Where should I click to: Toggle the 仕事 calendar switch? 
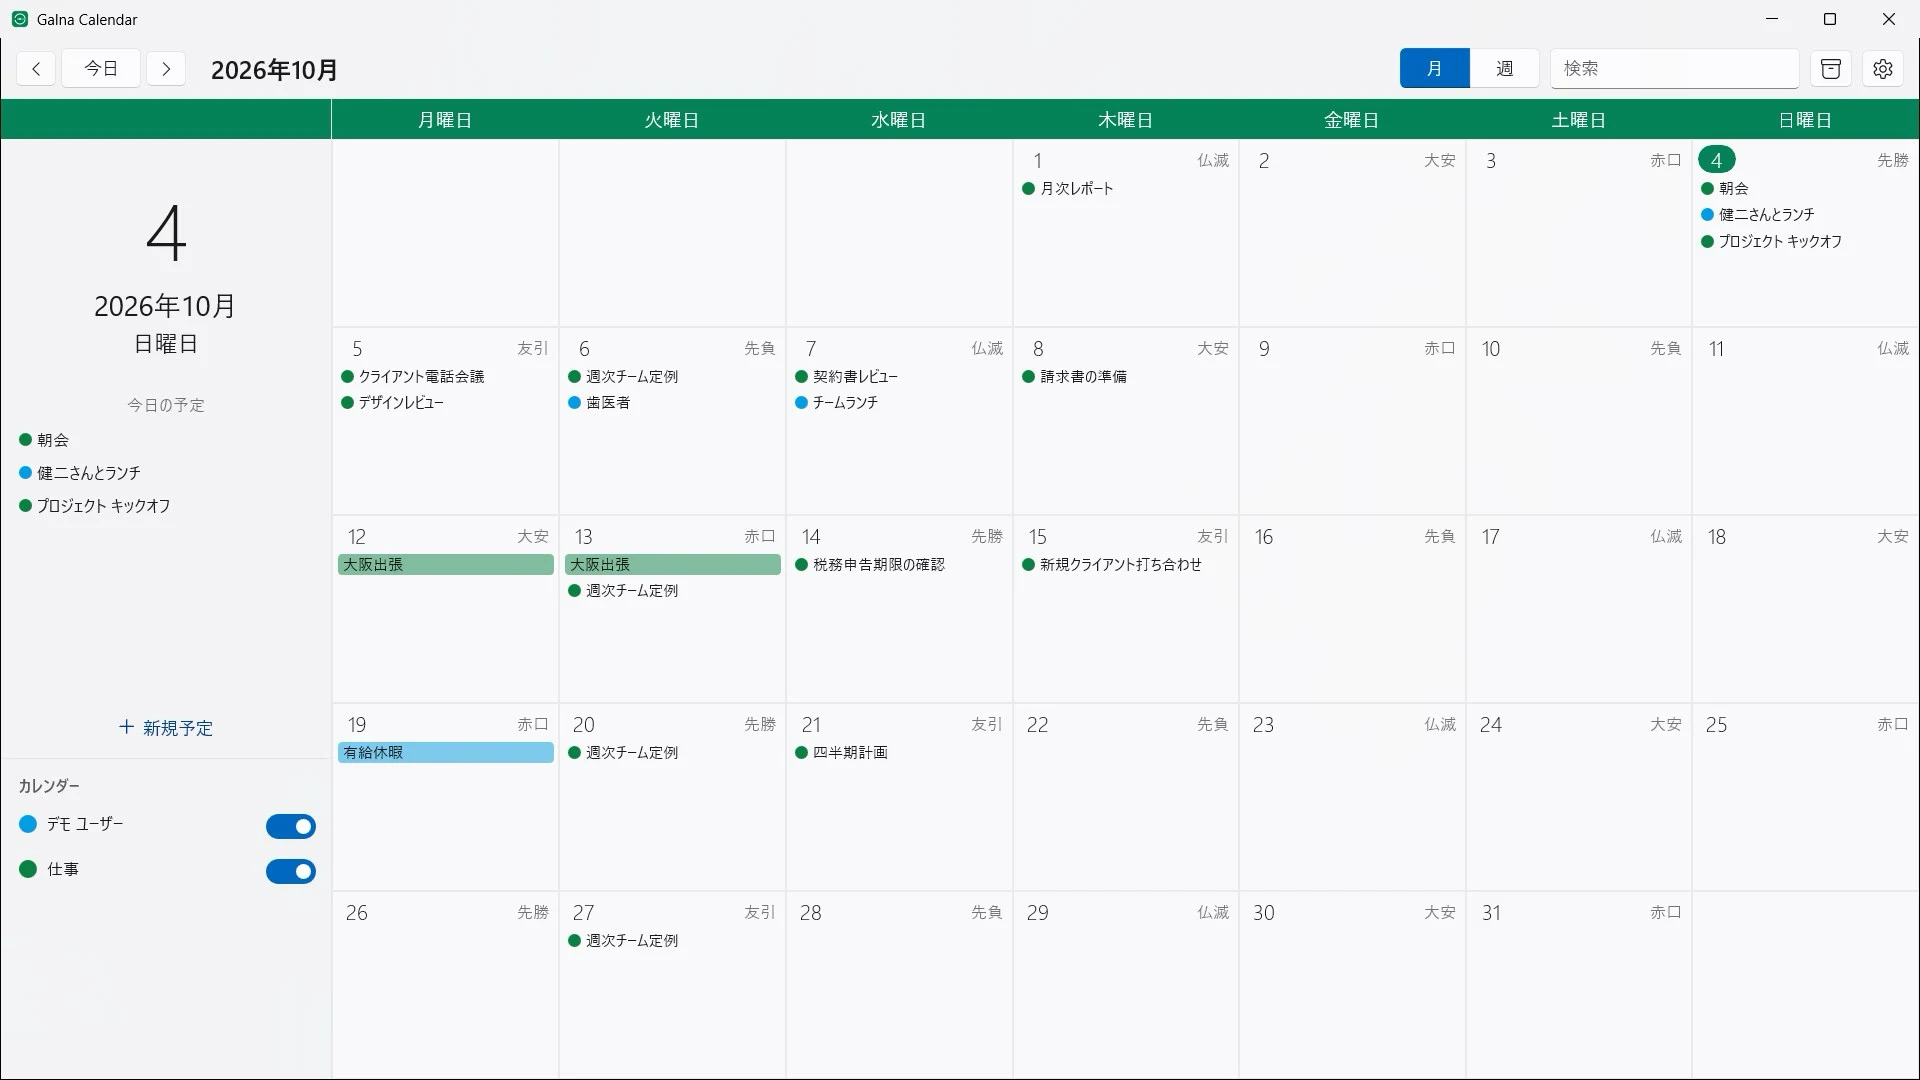[x=291, y=871]
